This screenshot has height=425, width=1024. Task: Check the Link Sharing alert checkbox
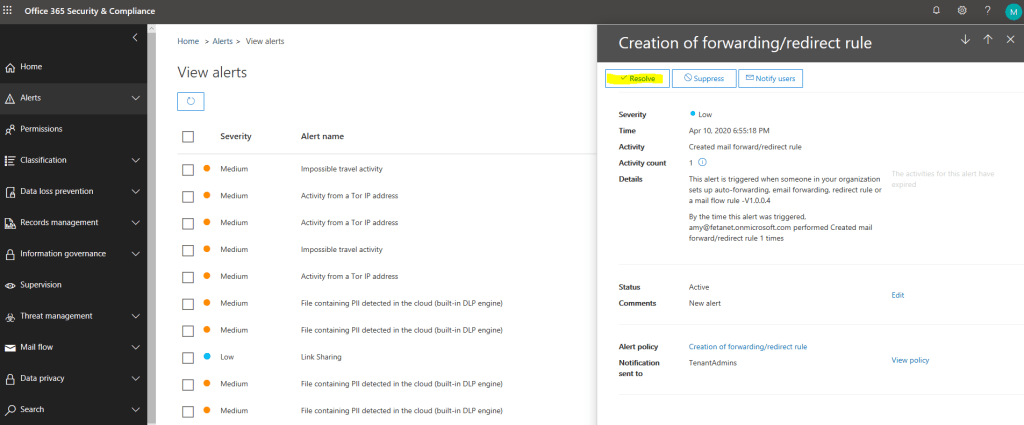click(188, 357)
